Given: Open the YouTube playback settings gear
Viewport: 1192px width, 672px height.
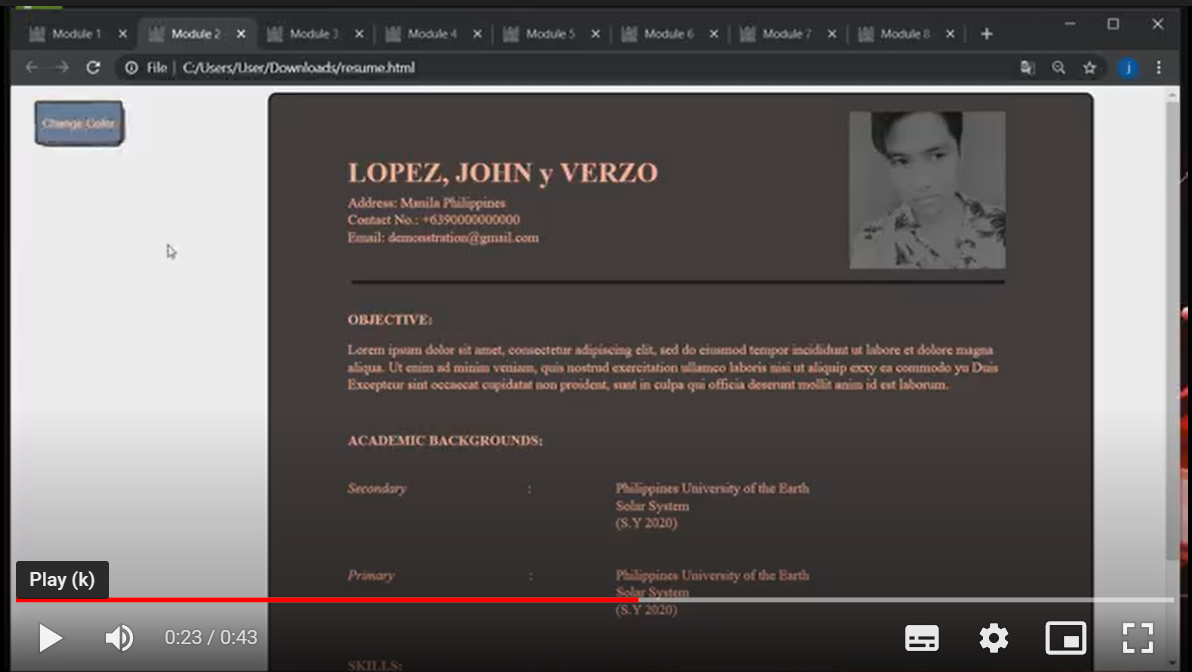Looking at the screenshot, I should pos(994,638).
